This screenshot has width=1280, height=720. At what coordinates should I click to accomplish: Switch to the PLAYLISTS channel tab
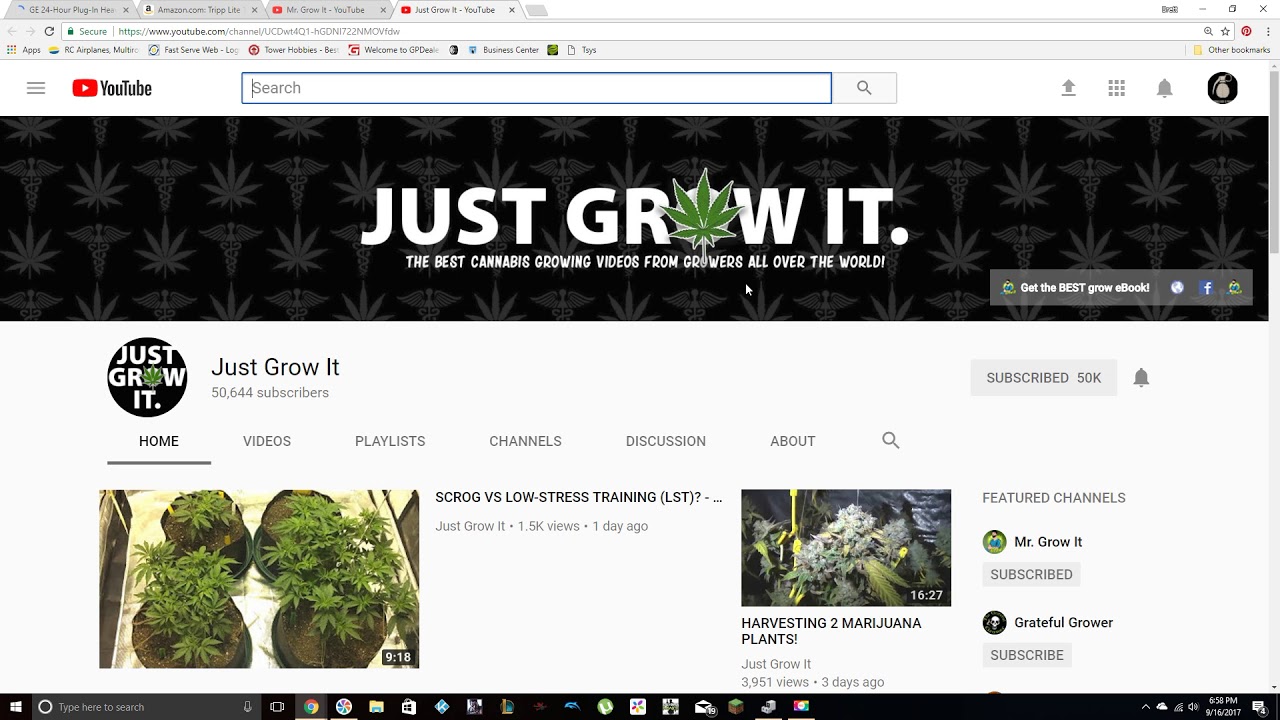click(390, 441)
